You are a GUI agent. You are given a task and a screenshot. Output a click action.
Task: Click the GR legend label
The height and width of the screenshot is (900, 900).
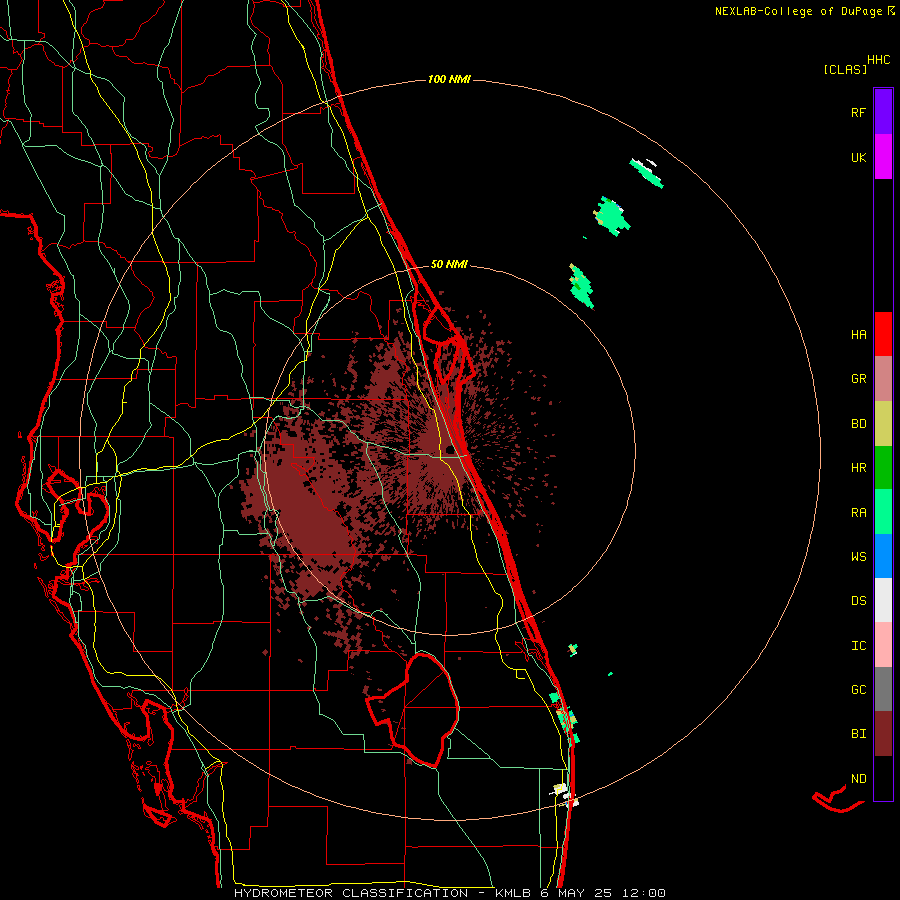tap(859, 379)
